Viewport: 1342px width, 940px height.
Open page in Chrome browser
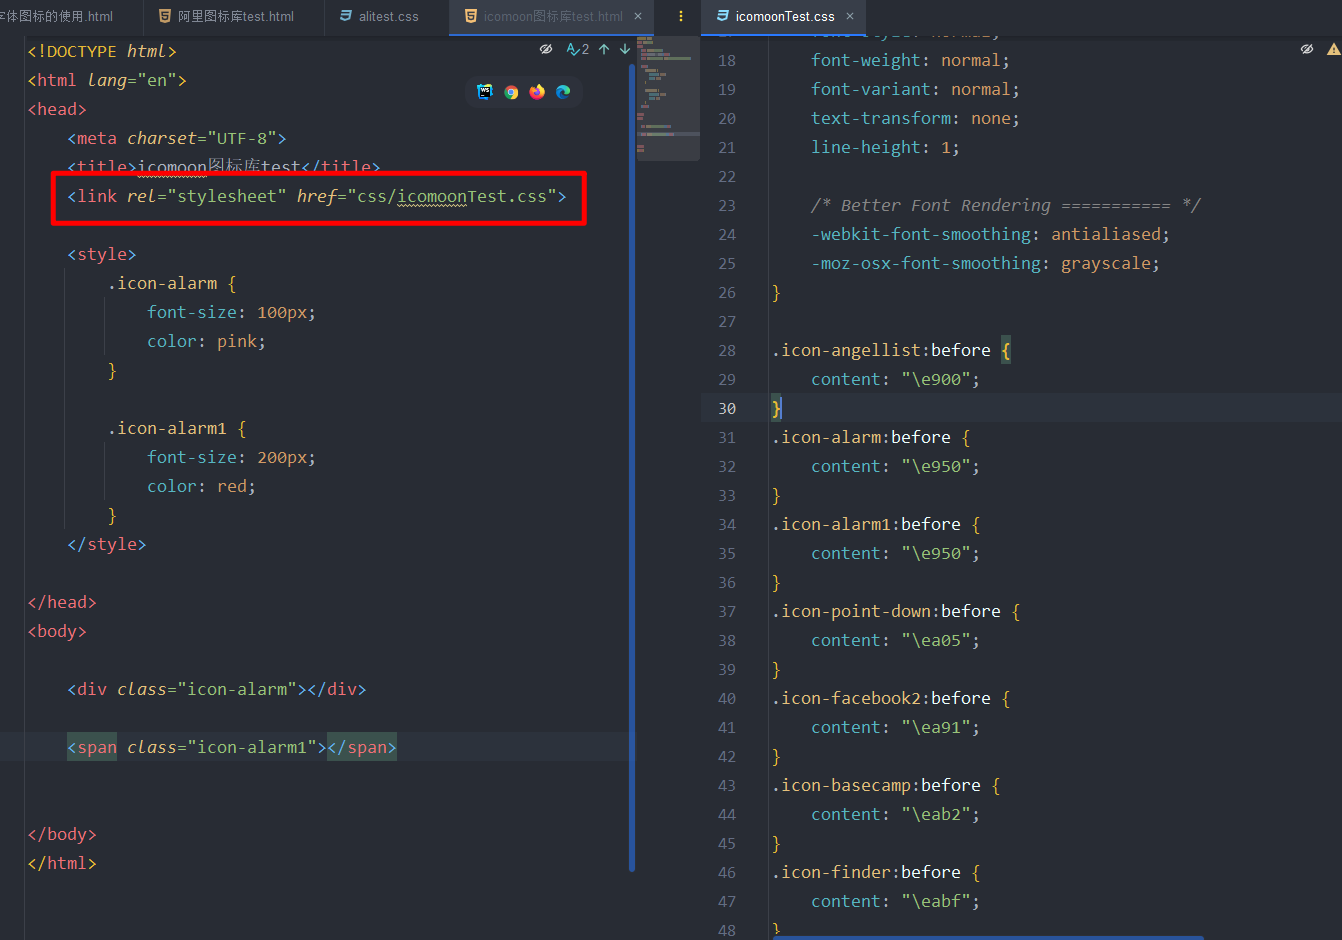(511, 92)
